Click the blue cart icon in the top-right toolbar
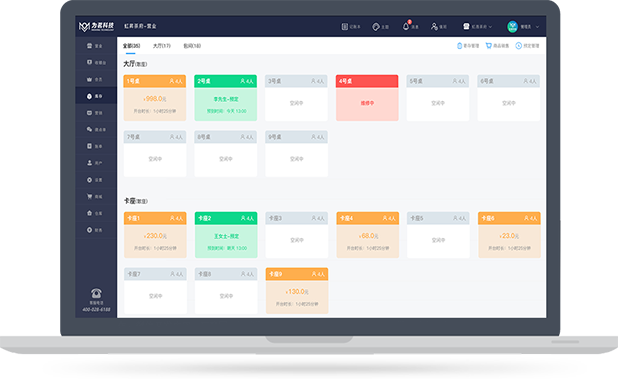 pyautogui.click(x=489, y=46)
